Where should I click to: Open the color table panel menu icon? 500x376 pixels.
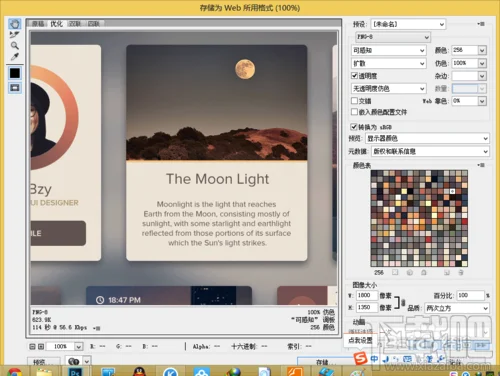tap(481, 165)
